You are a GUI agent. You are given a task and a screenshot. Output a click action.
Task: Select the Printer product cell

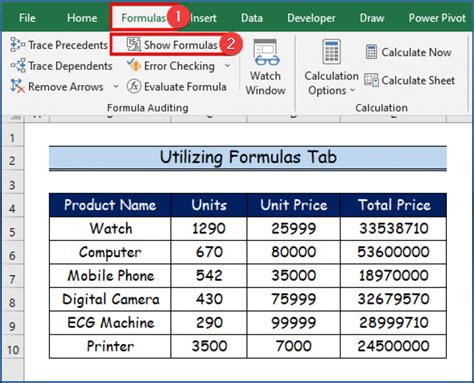tap(110, 346)
